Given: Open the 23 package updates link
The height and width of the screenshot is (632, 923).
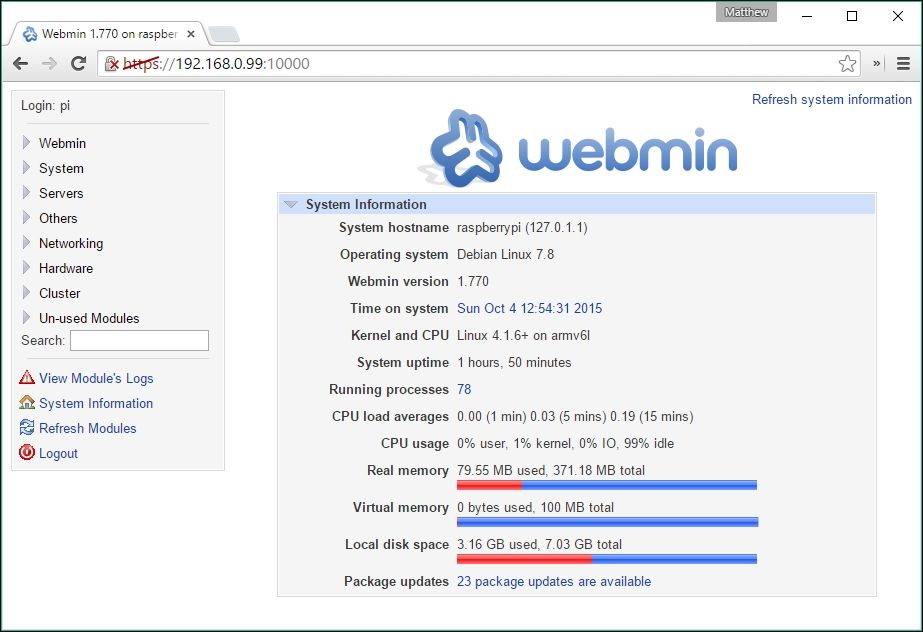Looking at the screenshot, I should point(554,581).
